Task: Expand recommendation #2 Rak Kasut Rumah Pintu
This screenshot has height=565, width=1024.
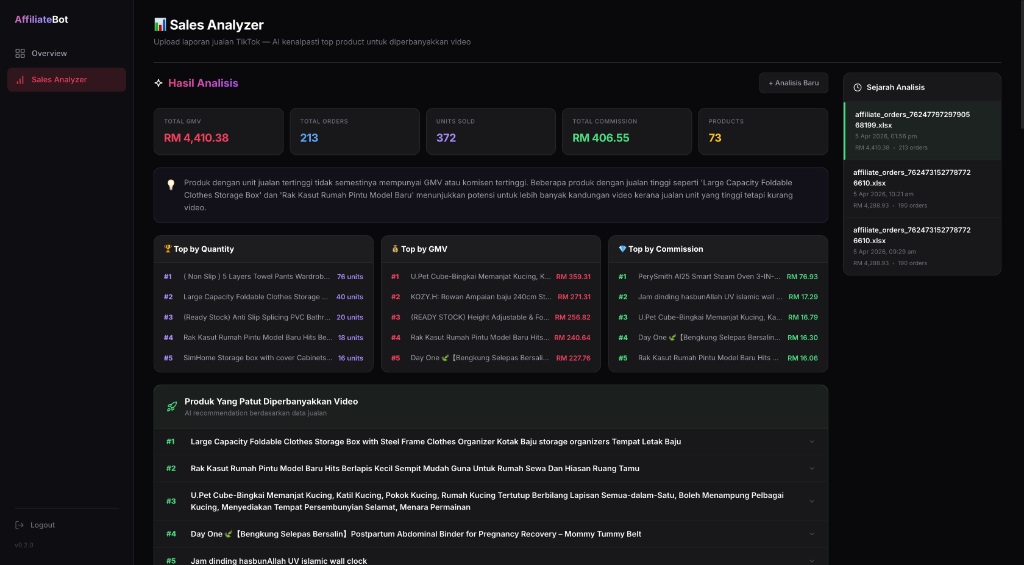Action: [491, 468]
